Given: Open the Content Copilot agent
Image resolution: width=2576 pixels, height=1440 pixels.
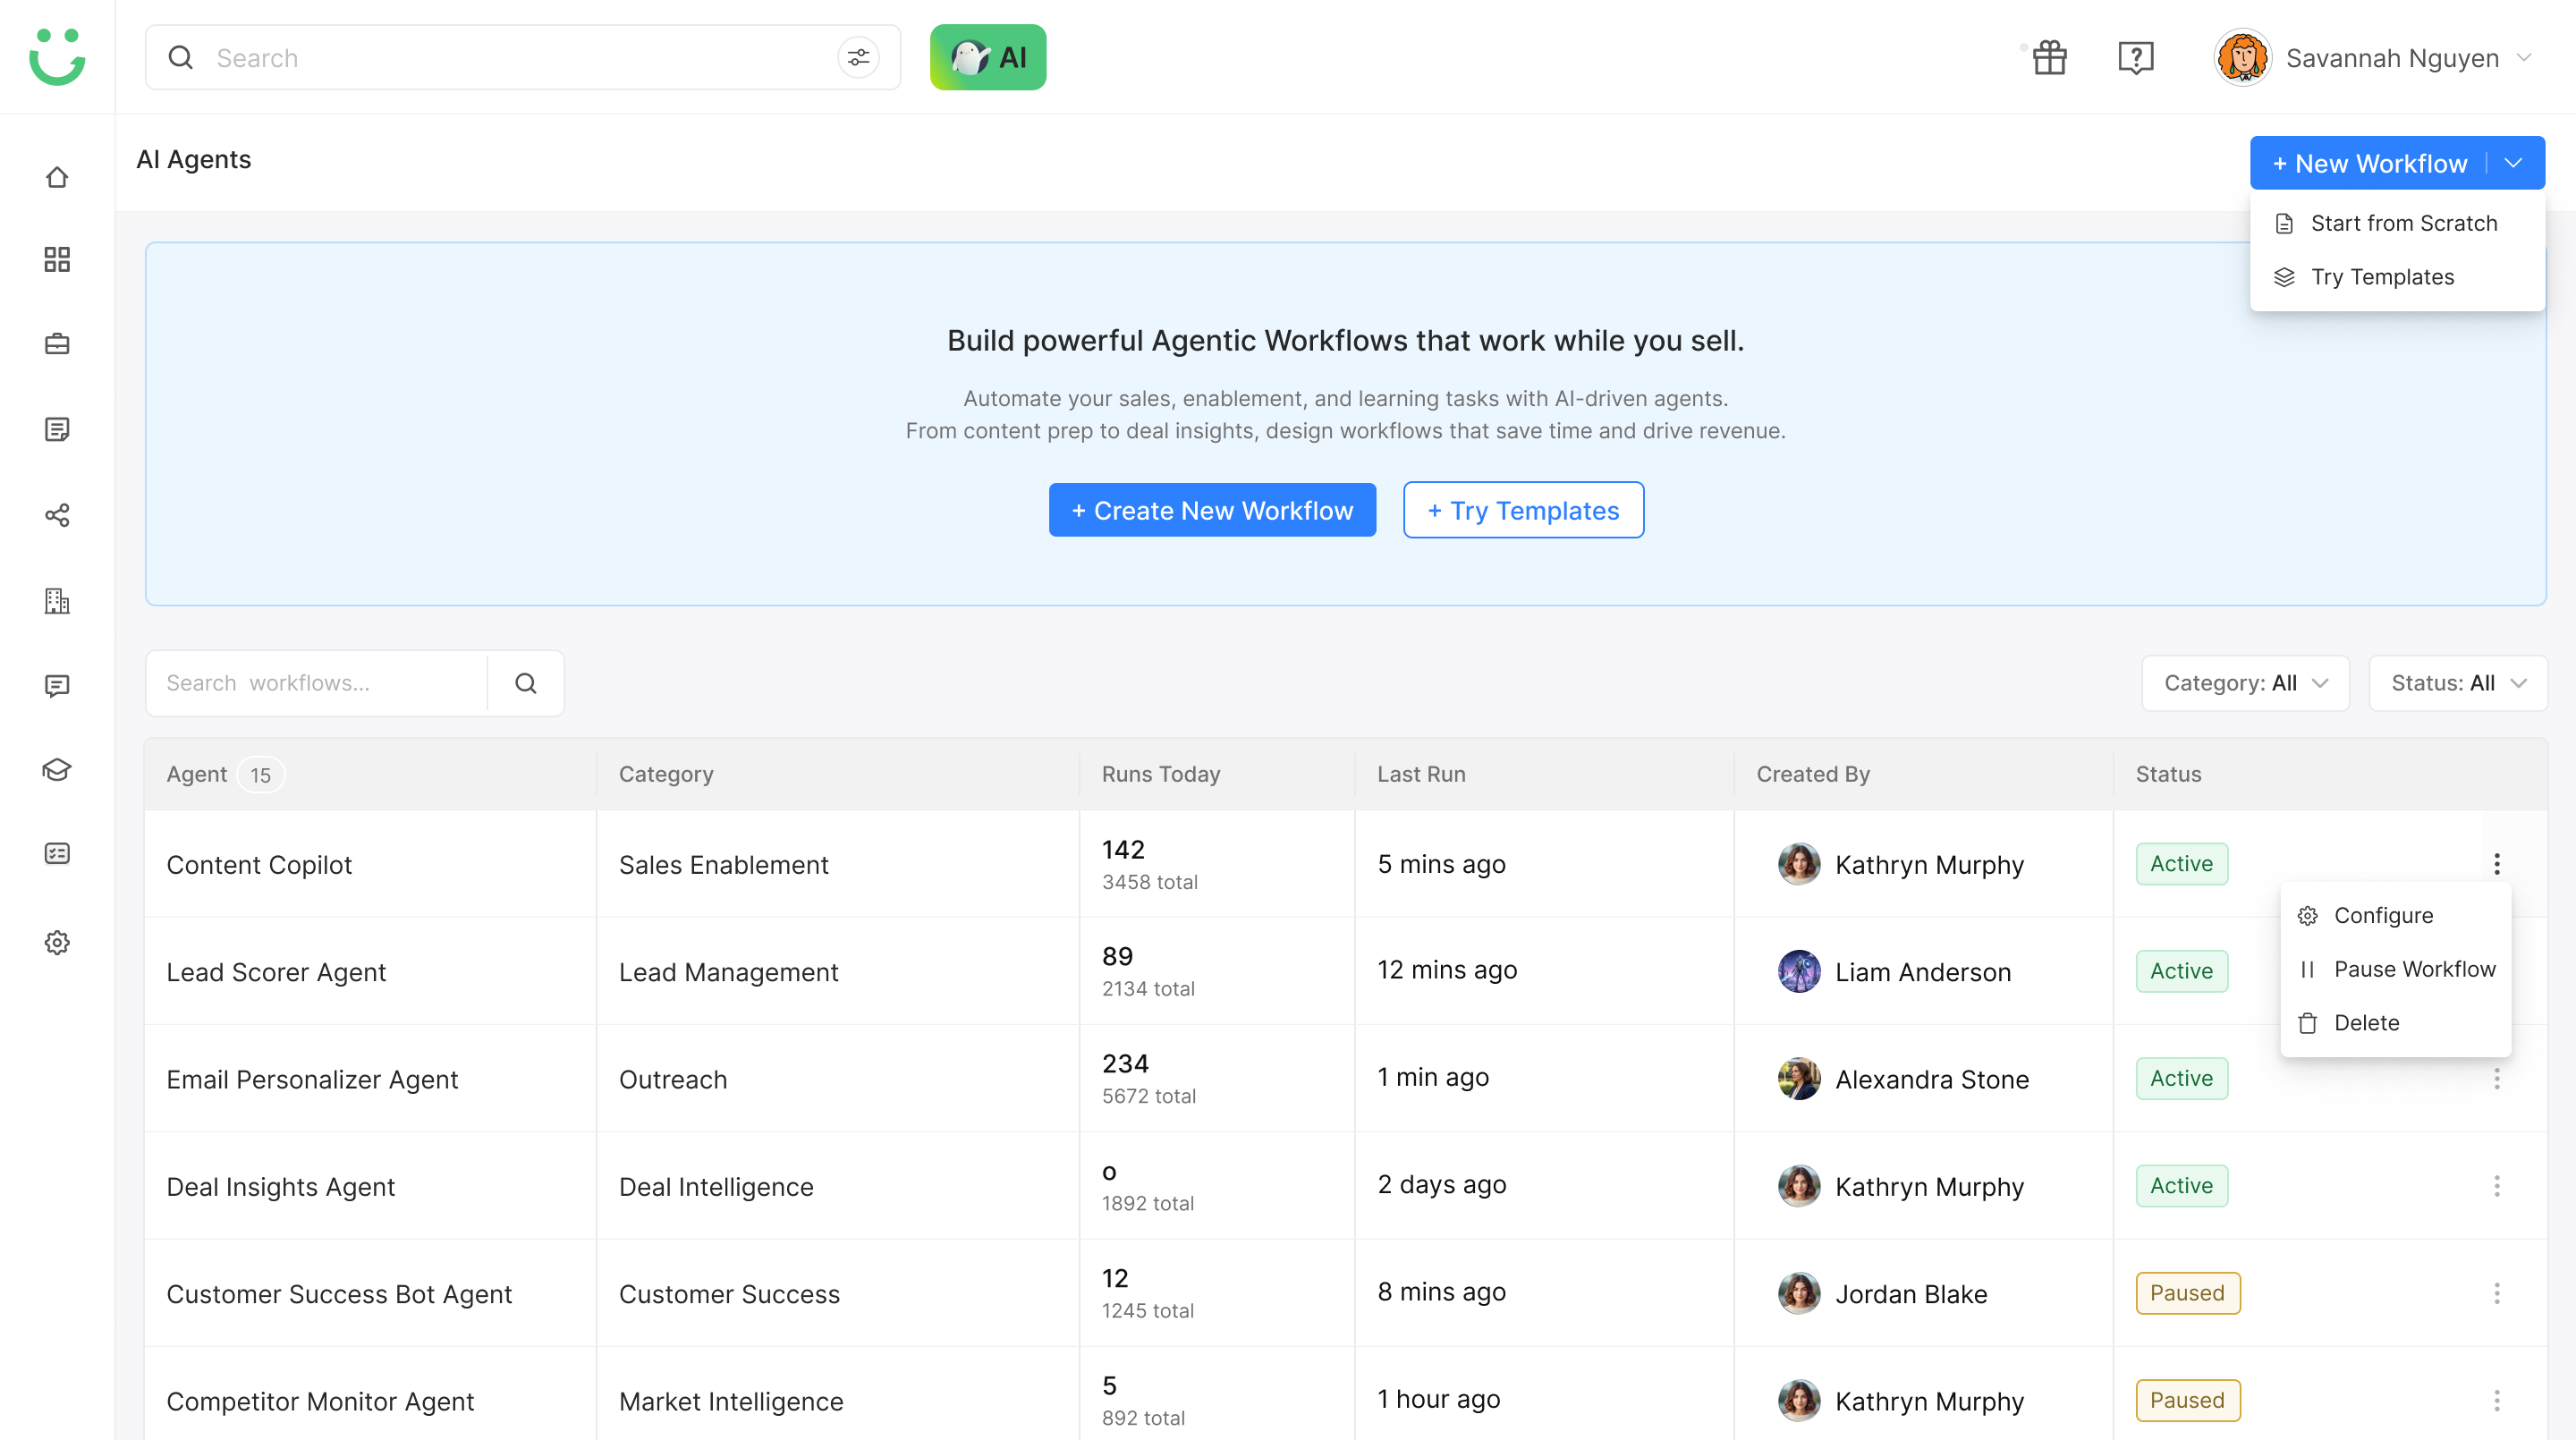Looking at the screenshot, I should pos(259,865).
